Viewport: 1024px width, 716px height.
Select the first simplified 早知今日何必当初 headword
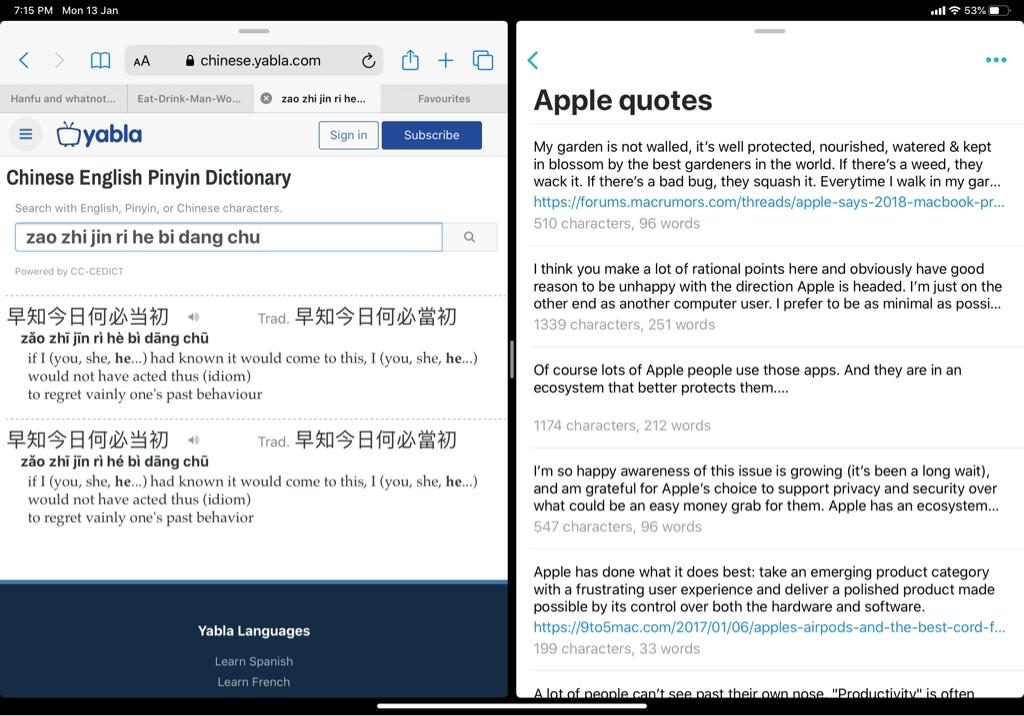[88, 317]
